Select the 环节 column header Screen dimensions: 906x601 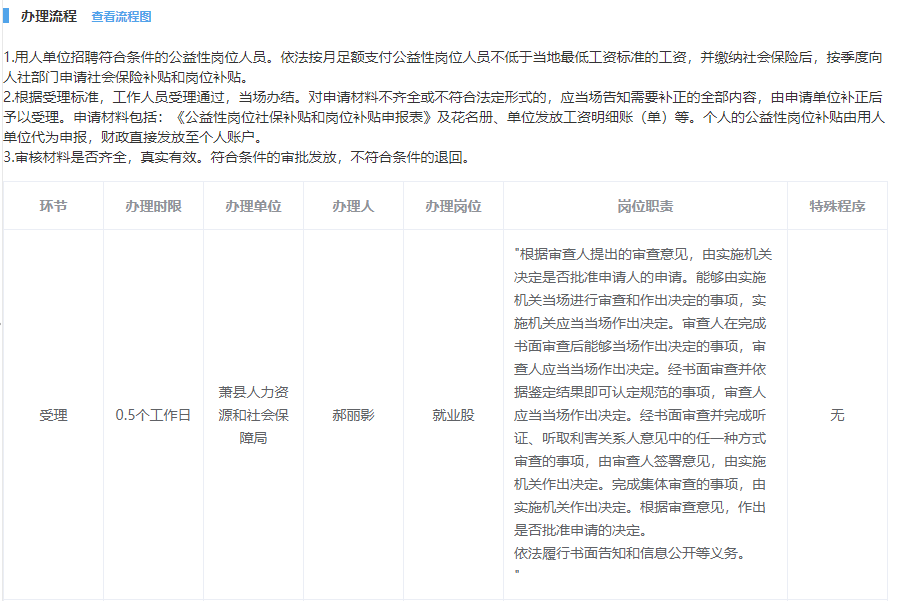[x=53, y=206]
